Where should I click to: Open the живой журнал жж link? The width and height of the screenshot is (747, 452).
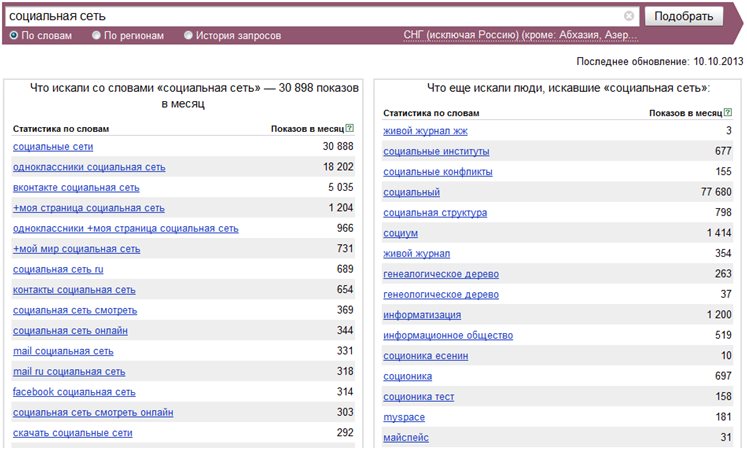click(x=425, y=131)
